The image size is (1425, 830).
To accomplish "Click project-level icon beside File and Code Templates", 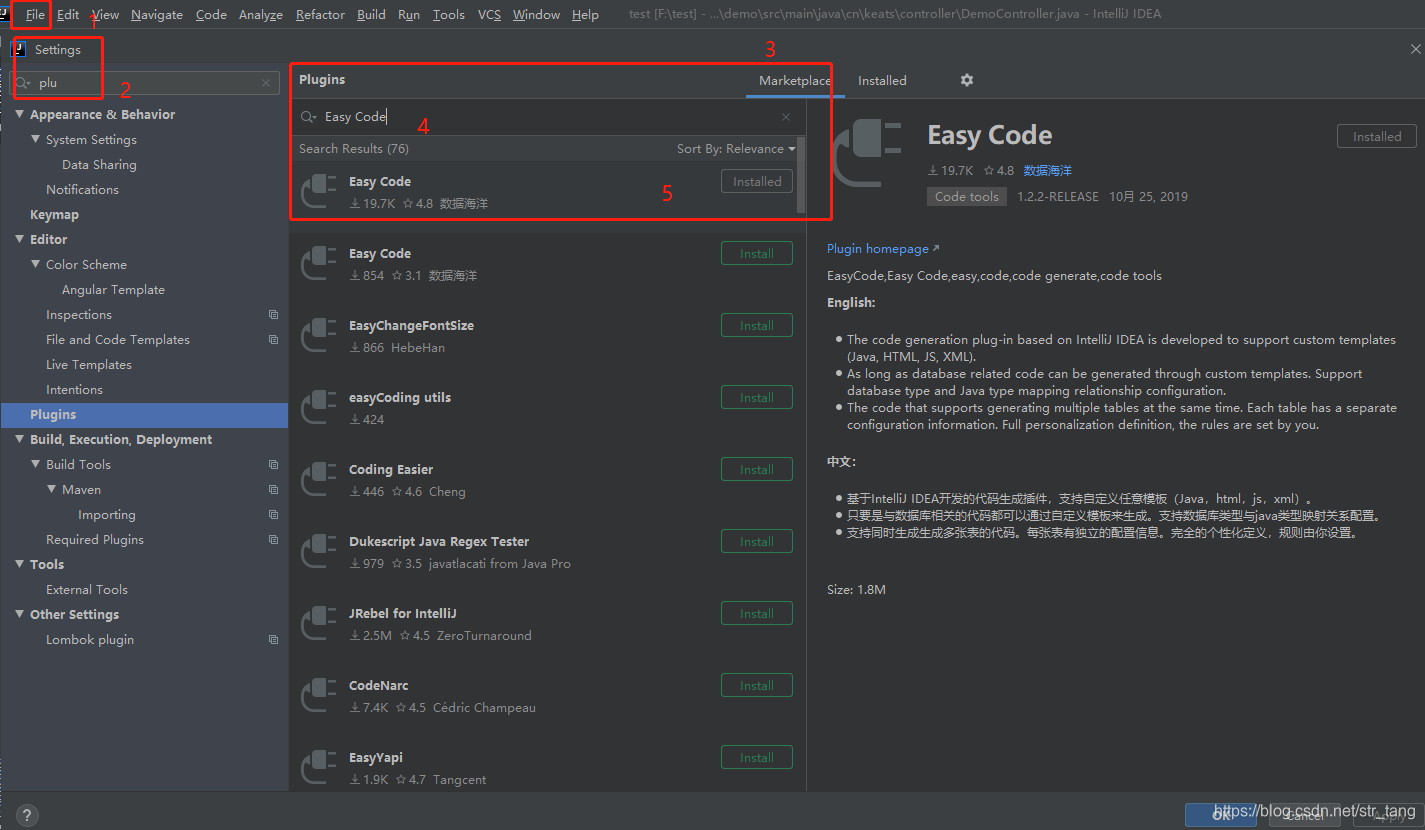I will tap(273, 340).
